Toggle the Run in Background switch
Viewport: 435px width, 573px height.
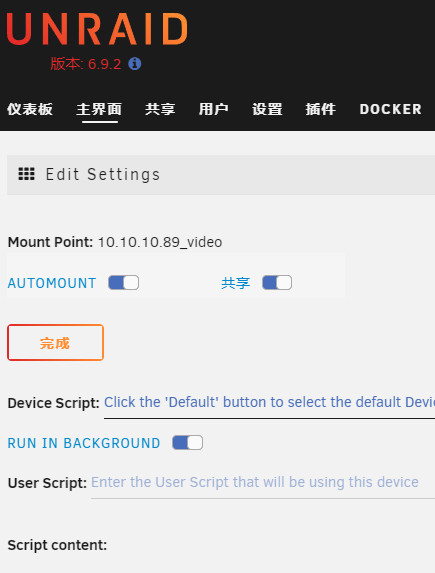[188, 443]
